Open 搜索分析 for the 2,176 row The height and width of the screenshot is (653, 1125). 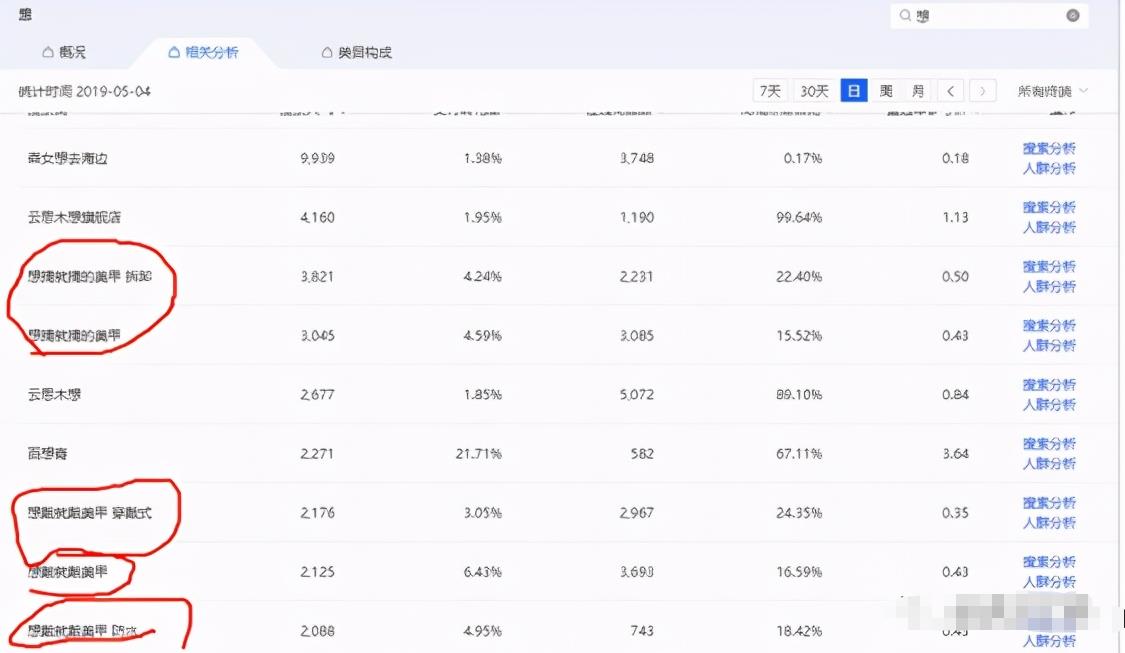[1049, 503]
